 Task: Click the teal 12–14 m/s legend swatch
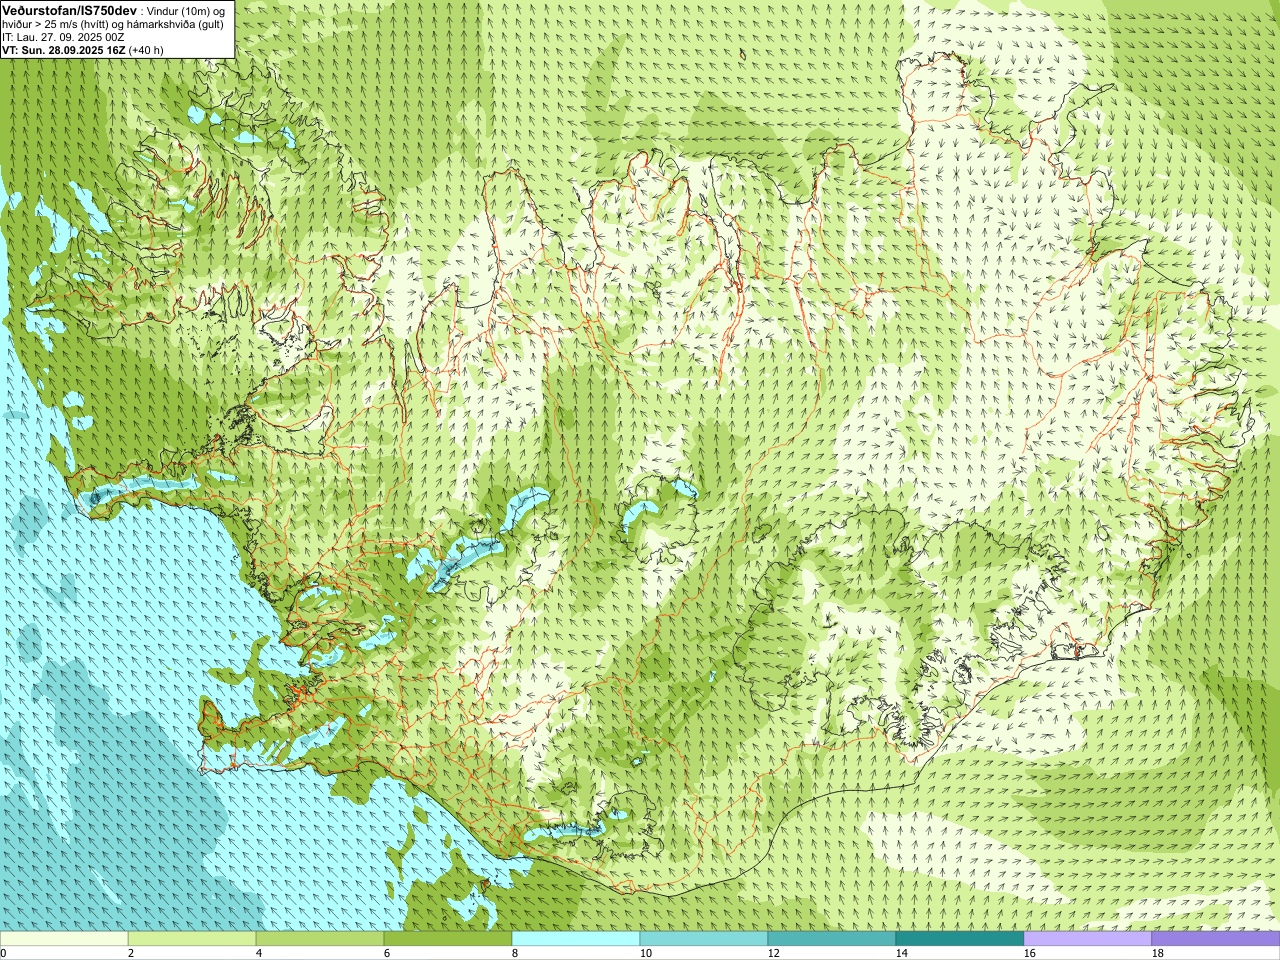click(832, 939)
